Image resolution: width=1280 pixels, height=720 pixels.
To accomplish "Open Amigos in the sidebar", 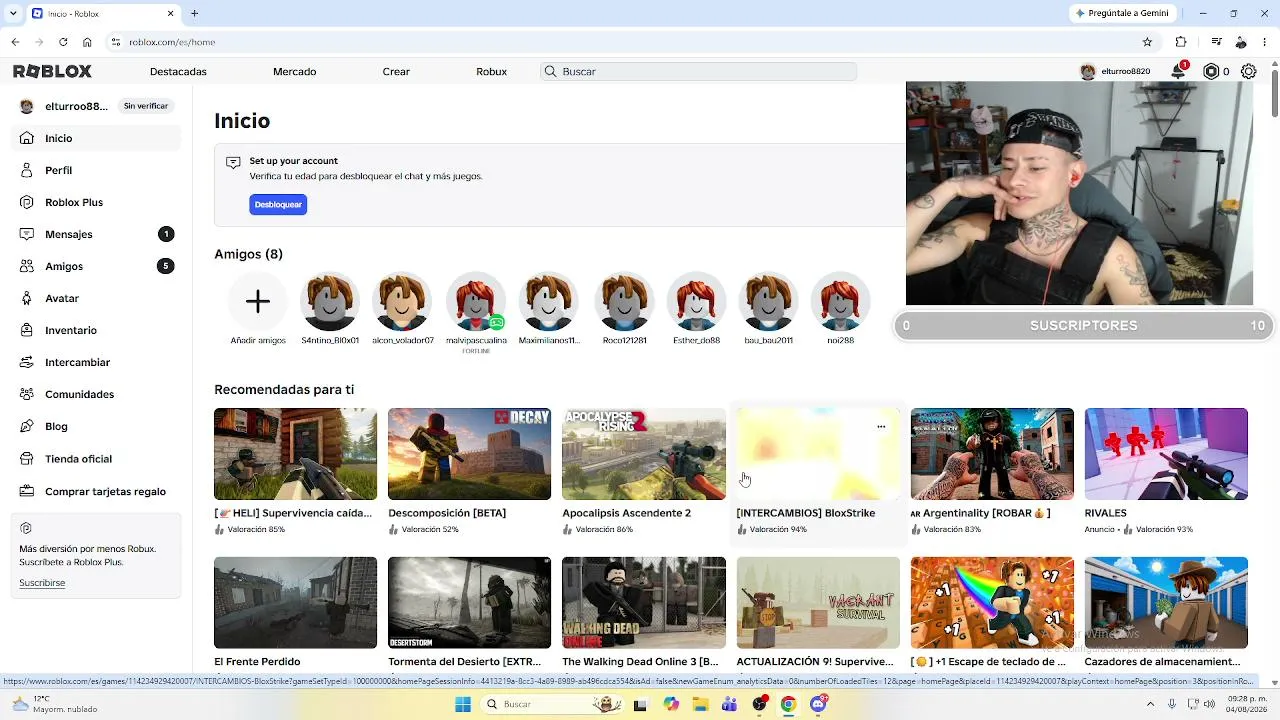I will [x=97, y=266].
